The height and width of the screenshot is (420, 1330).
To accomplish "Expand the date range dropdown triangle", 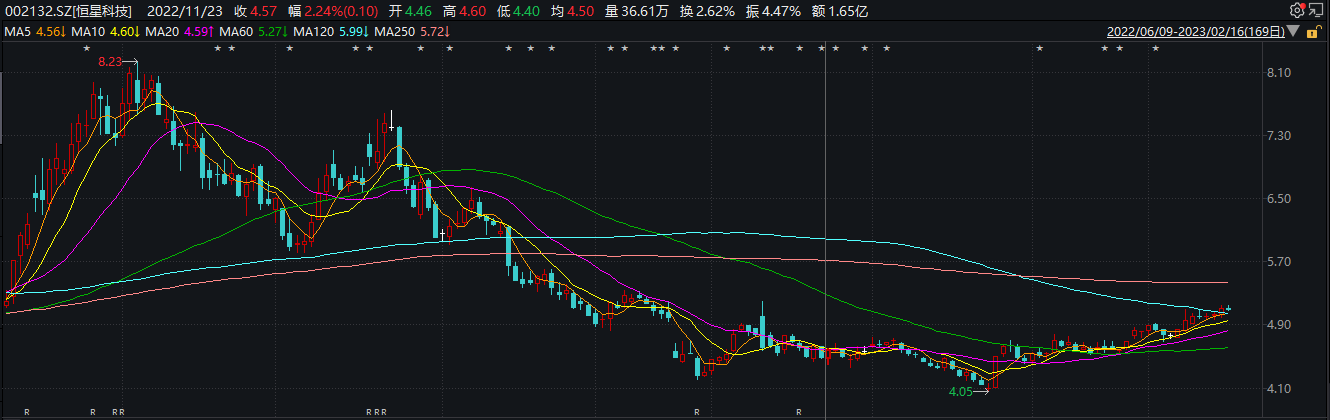I will click(1294, 32).
